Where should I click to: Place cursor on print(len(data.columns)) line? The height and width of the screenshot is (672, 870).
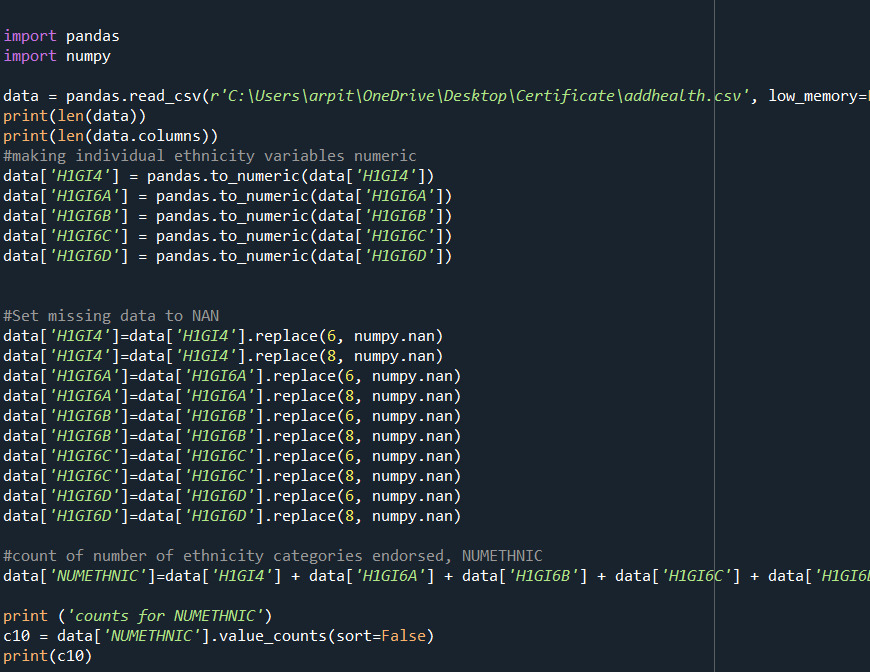pyautogui.click(x=110, y=136)
